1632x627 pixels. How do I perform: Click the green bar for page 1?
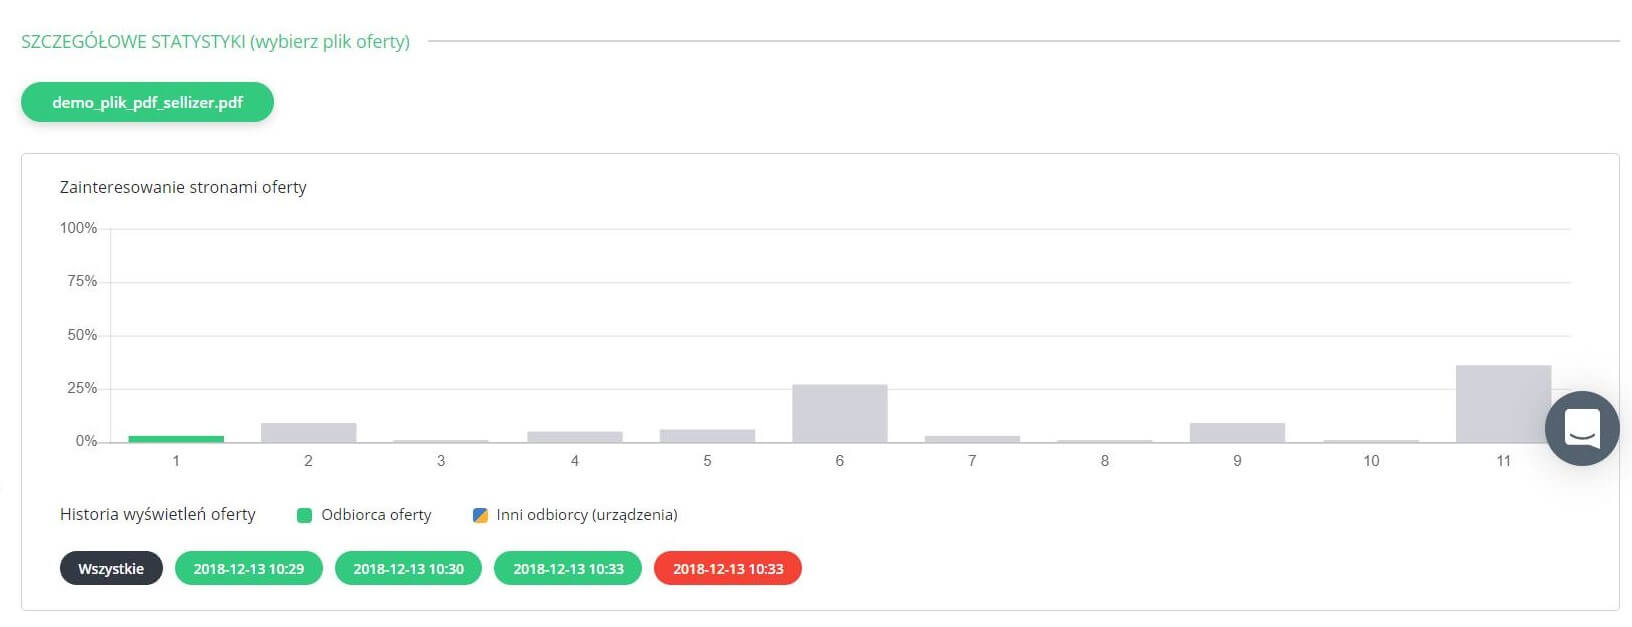[176, 438]
